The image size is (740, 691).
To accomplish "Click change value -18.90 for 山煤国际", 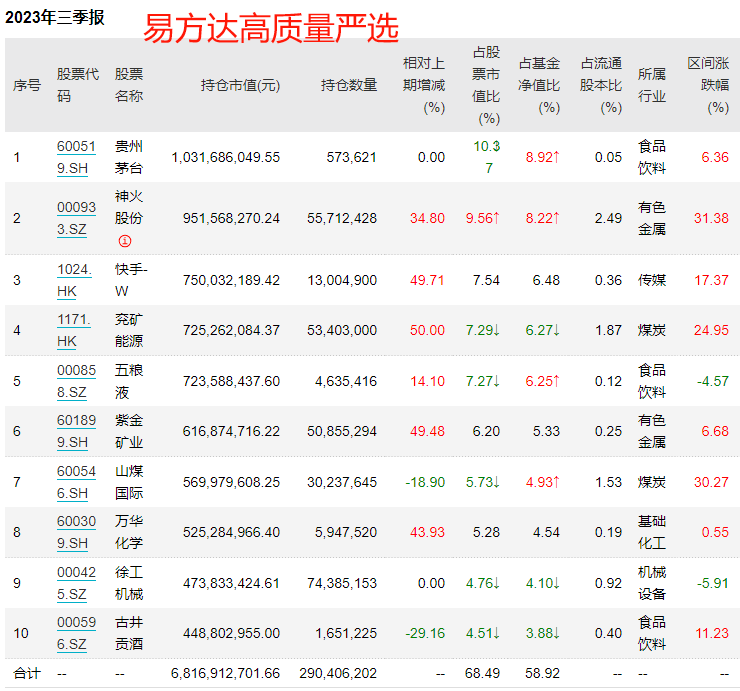I will (425, 482).
